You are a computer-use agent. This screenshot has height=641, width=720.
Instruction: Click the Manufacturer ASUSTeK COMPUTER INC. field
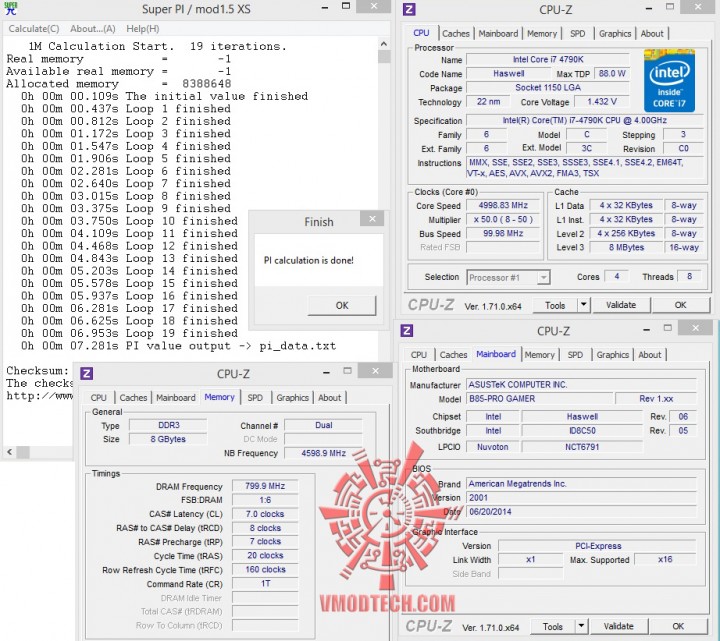pos(582,385)
